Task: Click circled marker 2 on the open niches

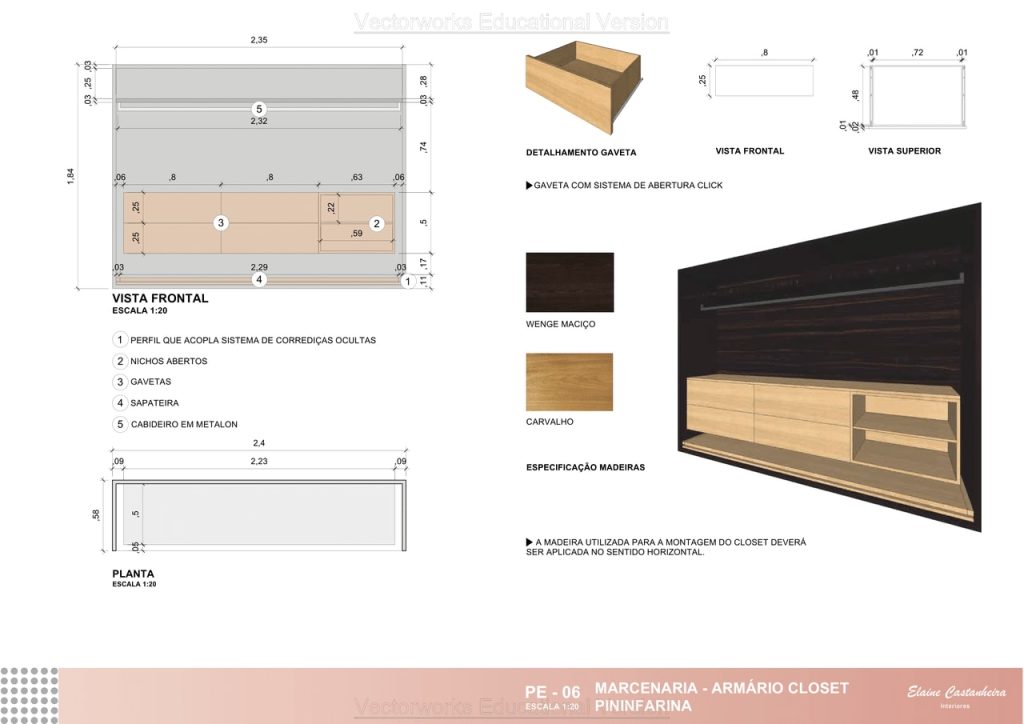Action: (x=376, y=224)
